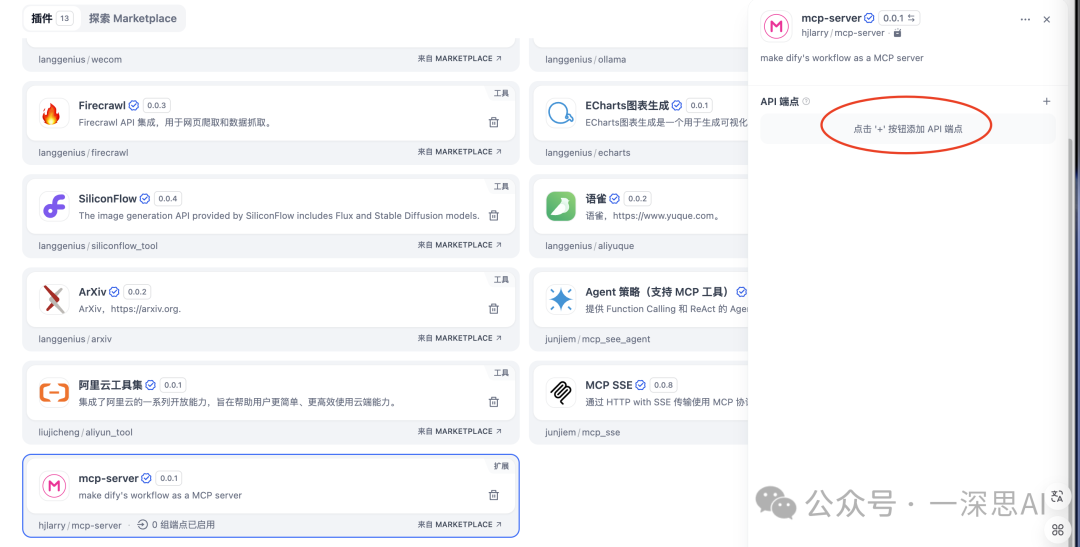The height and width of the screenshot is (547, 1080).
Task: Click the SiliconFlow purple logo icon
Action: (x=54, y=206)
